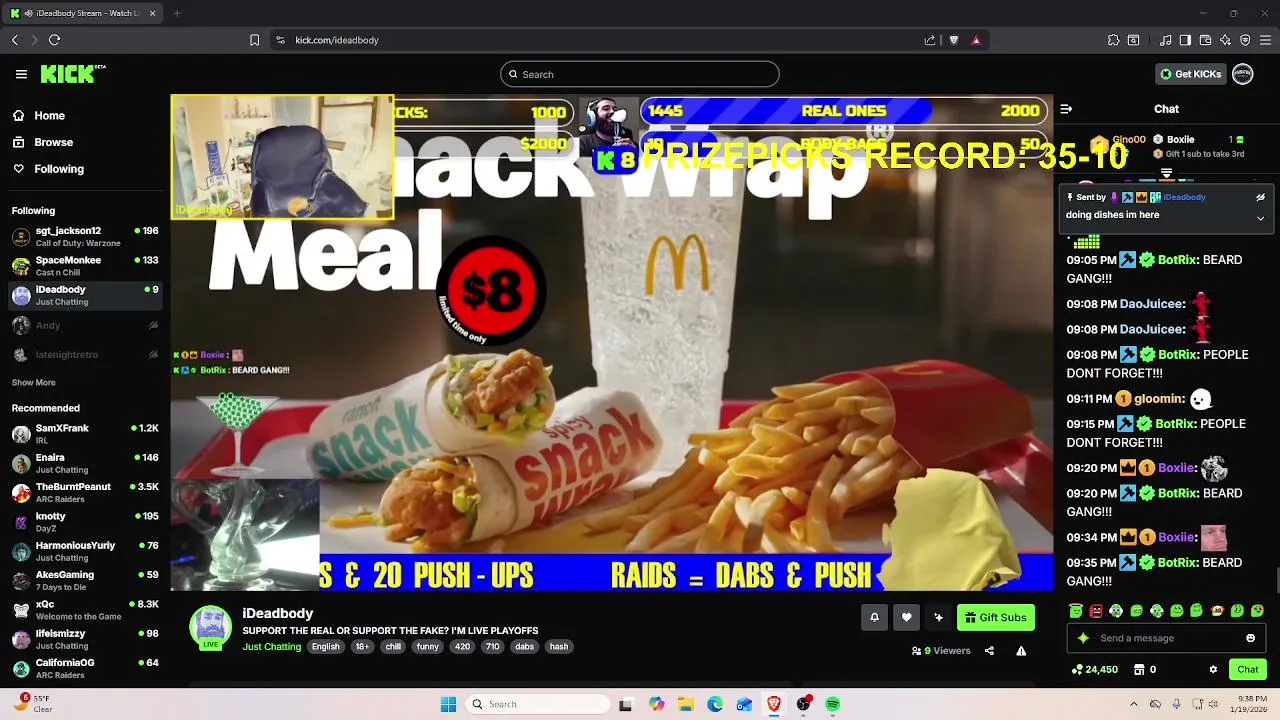
Task: Select the 'chill' tag
Action: click(x=393, y=647)
